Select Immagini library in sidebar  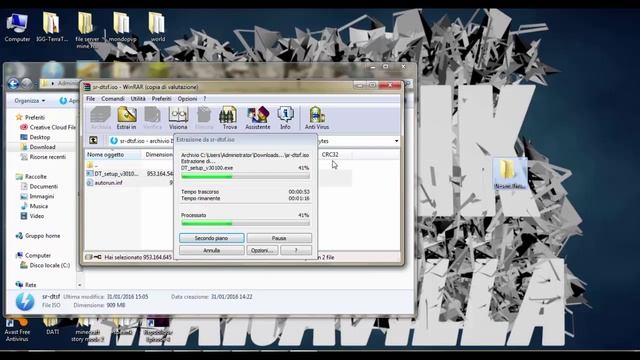click(x=38, y=196)
